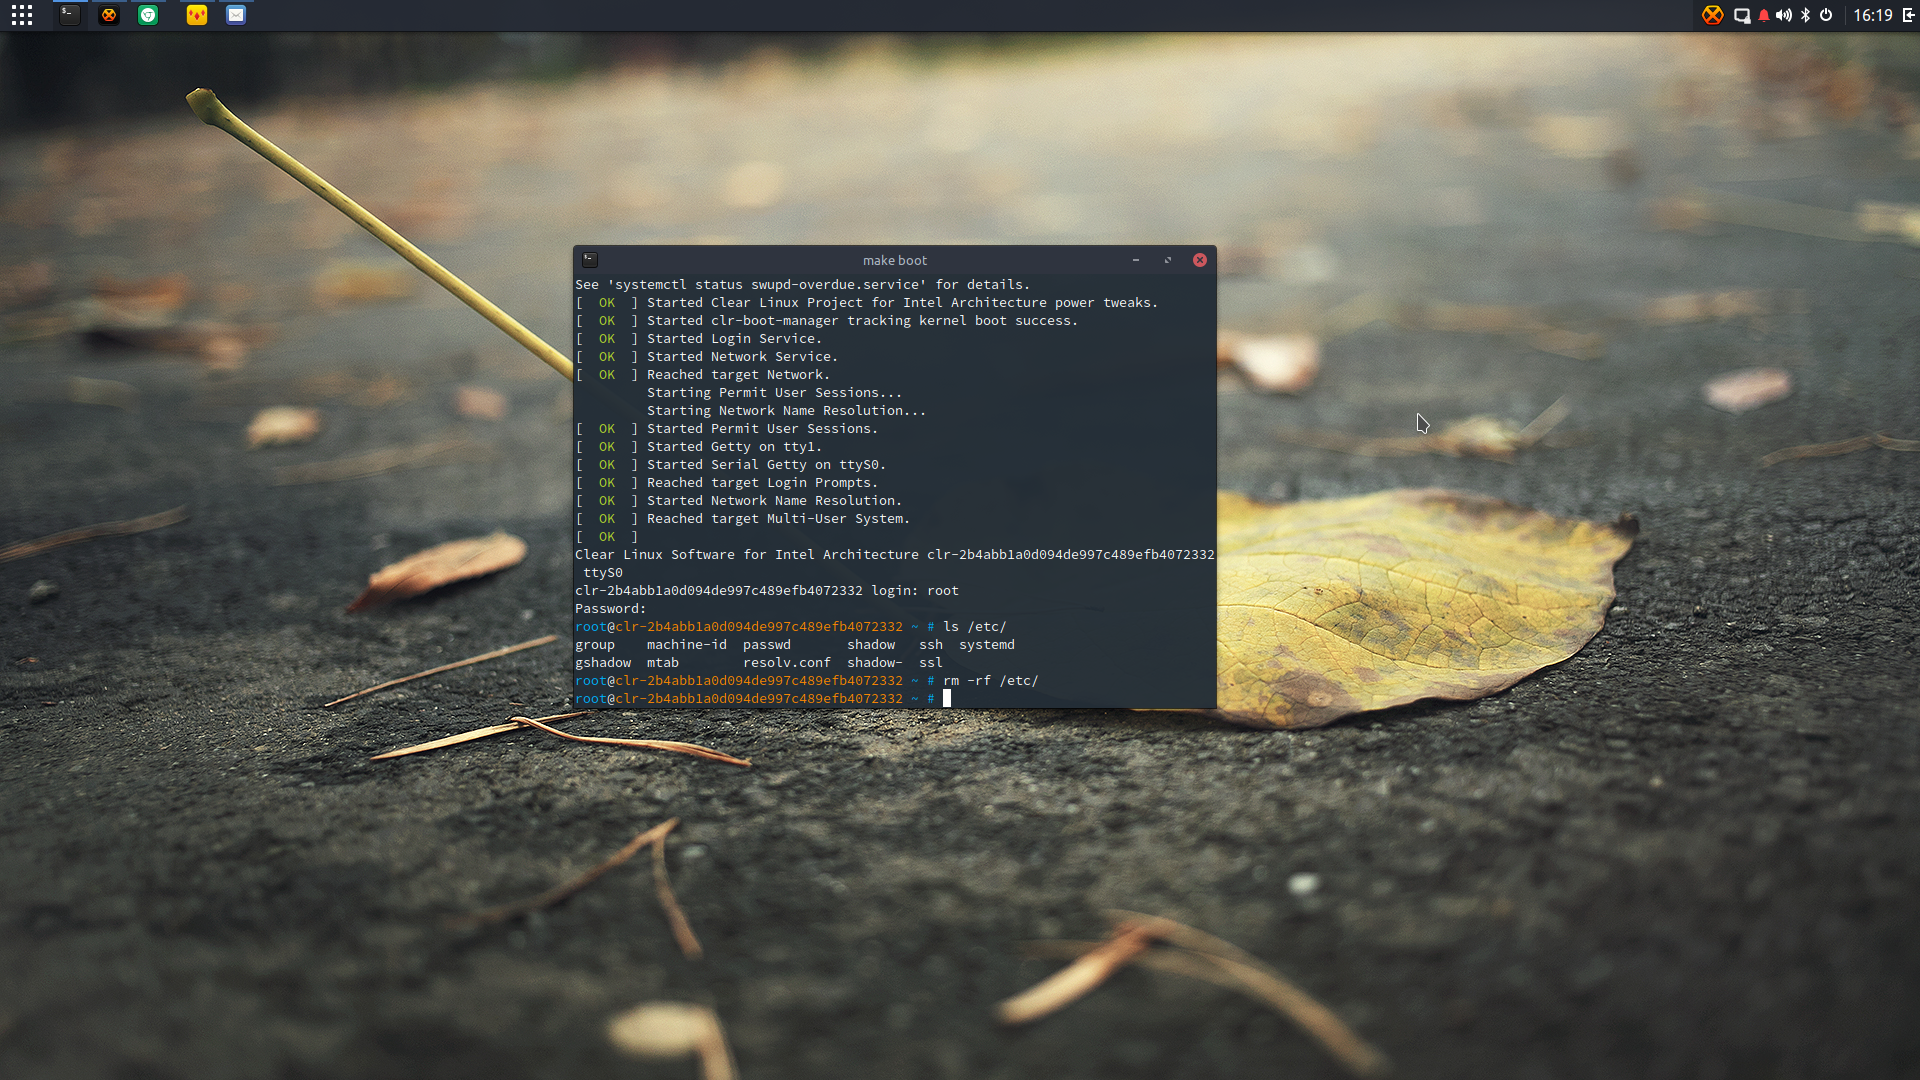This screenshot has height=1080, width=1920.
Task: Click 'systemd' in the ls output
Action: [987, 645]
